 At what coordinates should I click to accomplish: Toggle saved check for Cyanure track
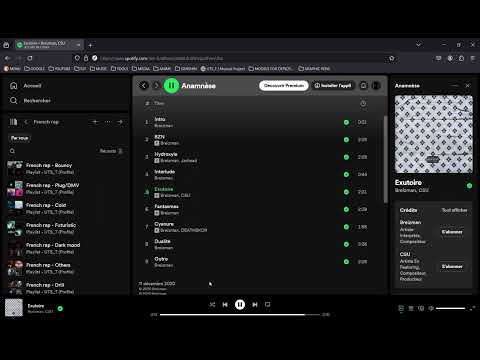[x=346, y=227]
